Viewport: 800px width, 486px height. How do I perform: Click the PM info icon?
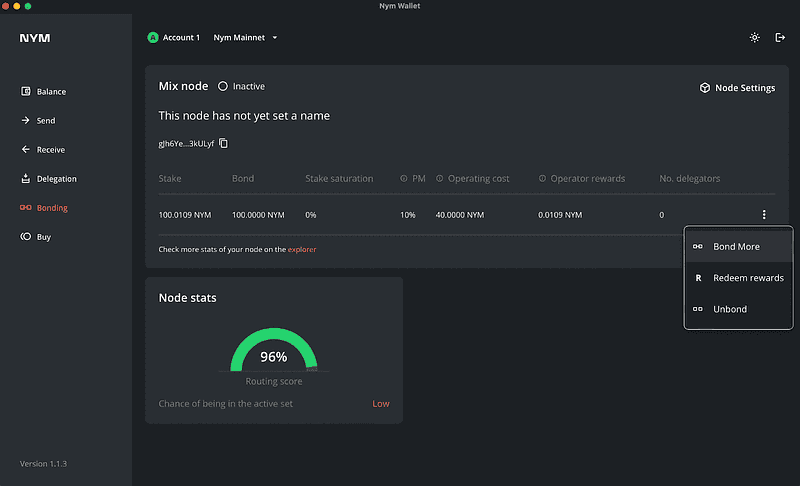tap(403, 179)
